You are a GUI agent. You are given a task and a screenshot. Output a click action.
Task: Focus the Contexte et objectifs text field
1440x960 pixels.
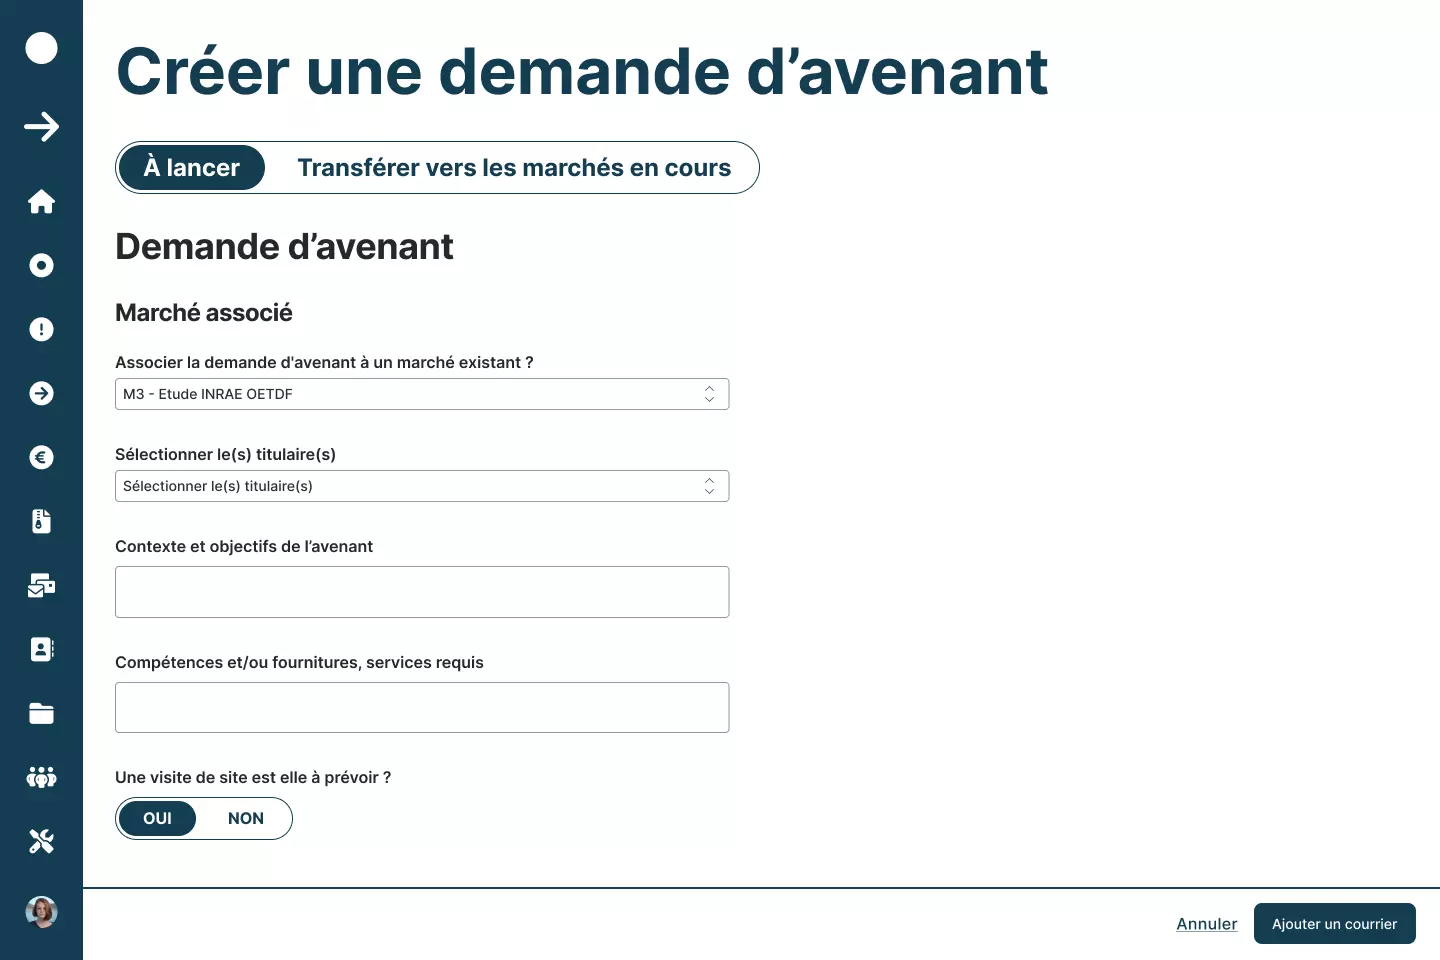click(421, 592)
